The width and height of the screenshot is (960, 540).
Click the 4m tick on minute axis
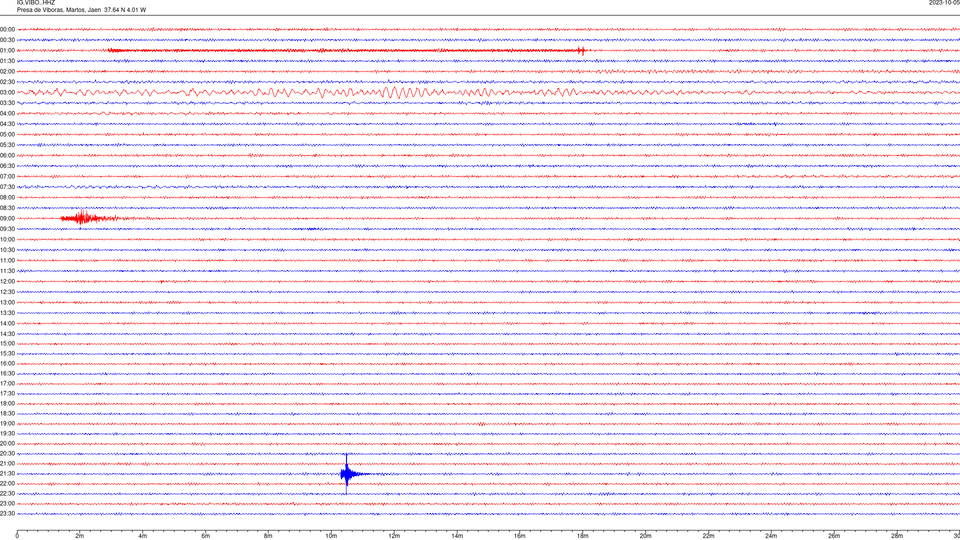pyautogui.click(x=143, y=536)
